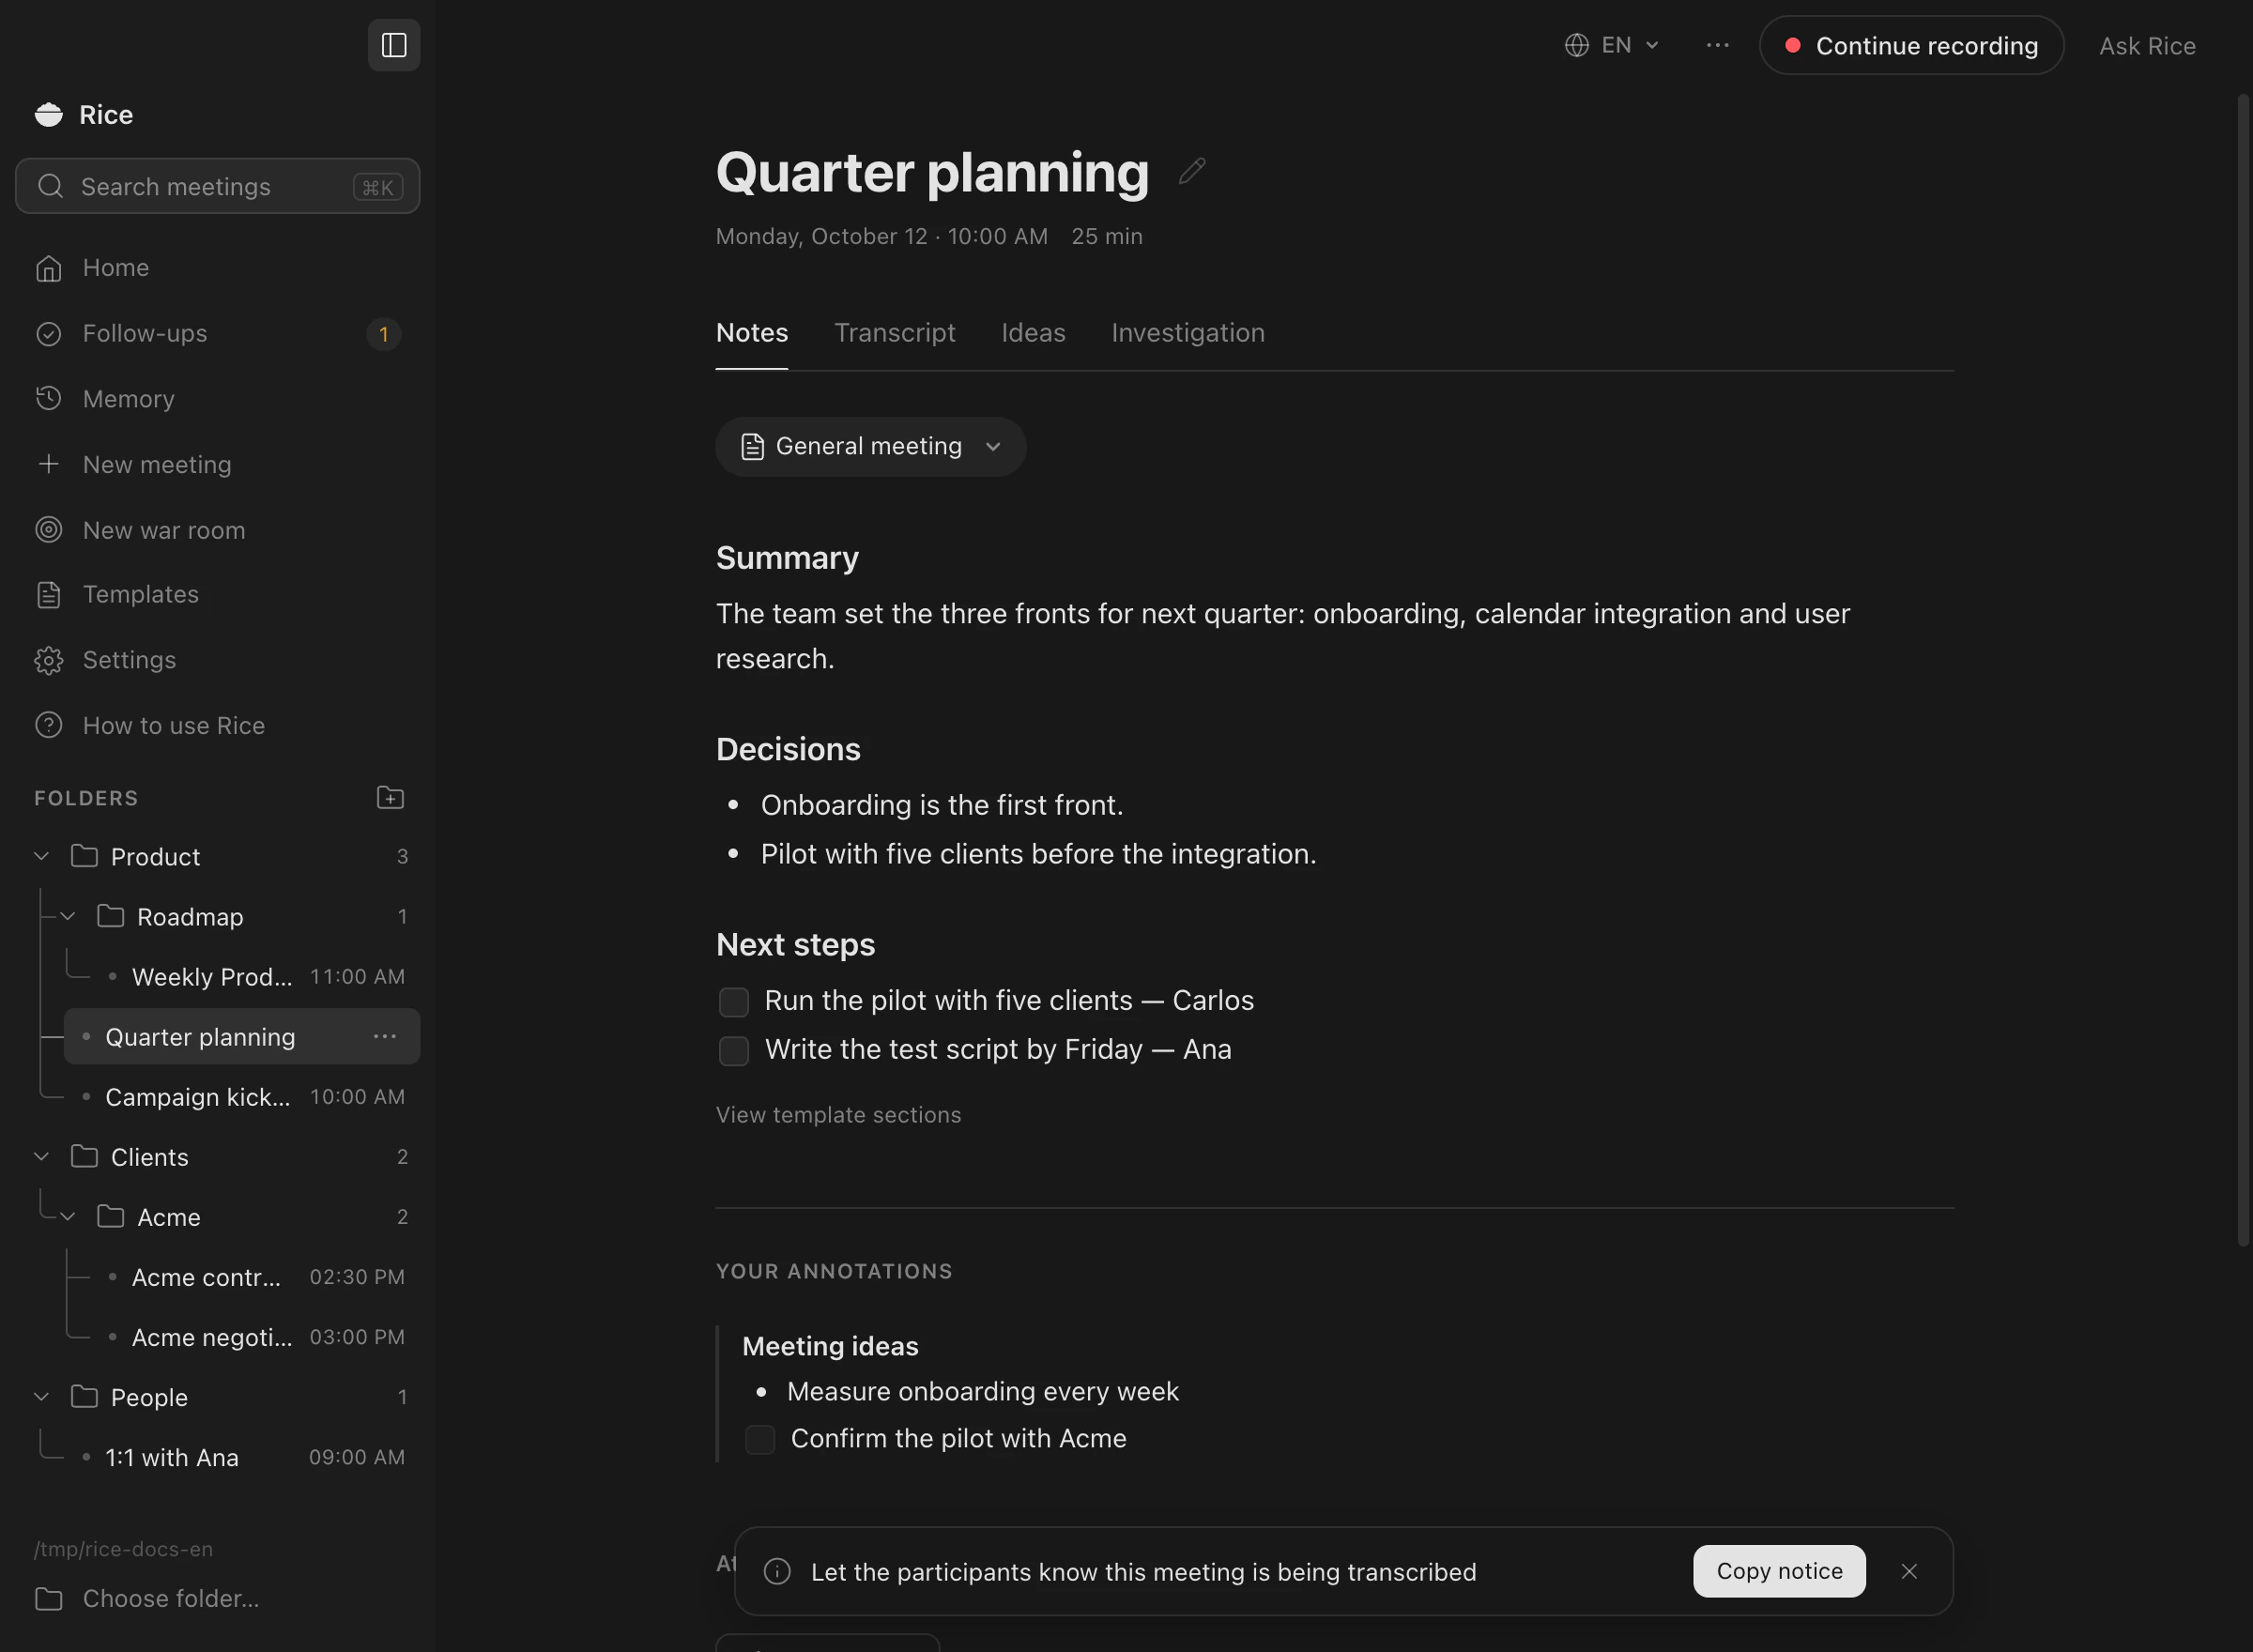2253x1652 pixels.
Task: Switch to the Ideas tab
Action: tap(1033, 333)
